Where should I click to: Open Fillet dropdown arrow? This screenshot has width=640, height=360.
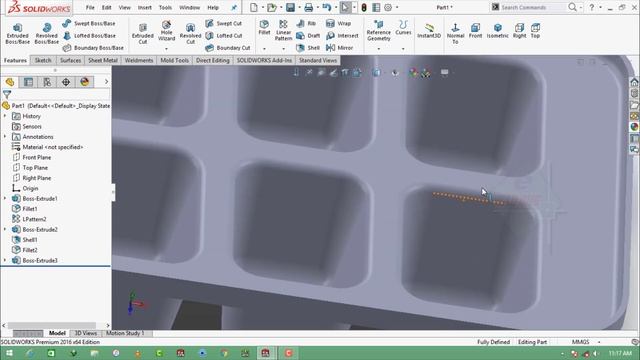[264, 49]
